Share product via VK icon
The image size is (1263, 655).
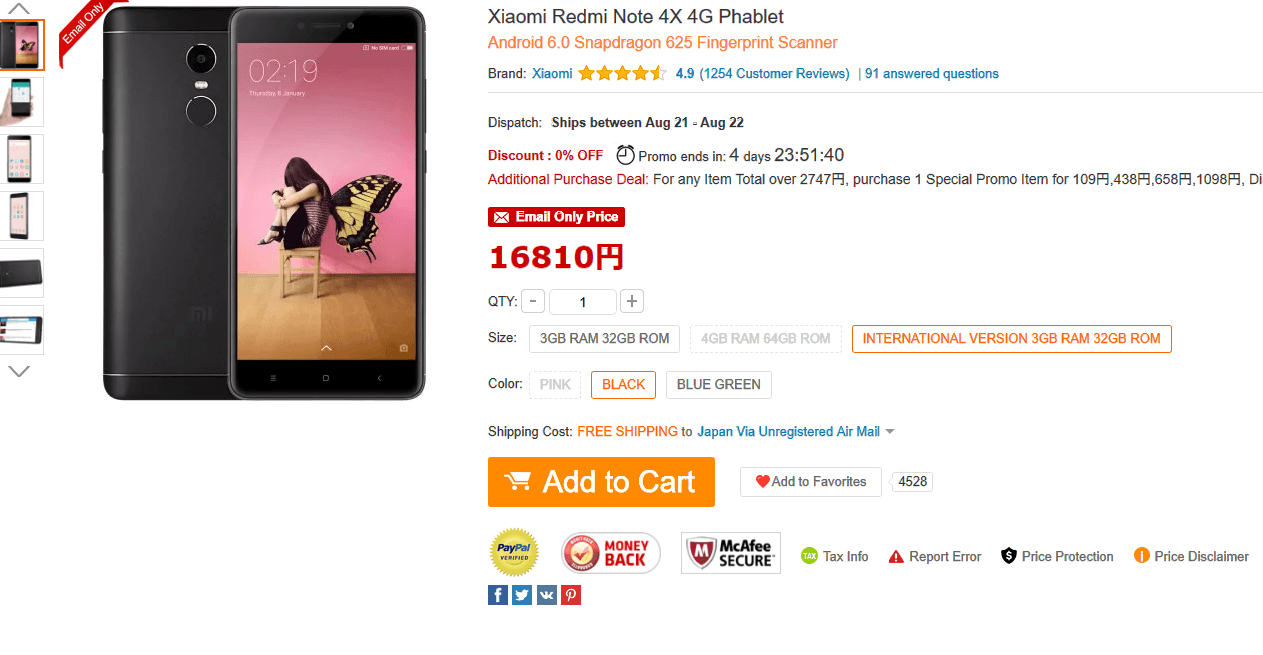click(546, 595)
